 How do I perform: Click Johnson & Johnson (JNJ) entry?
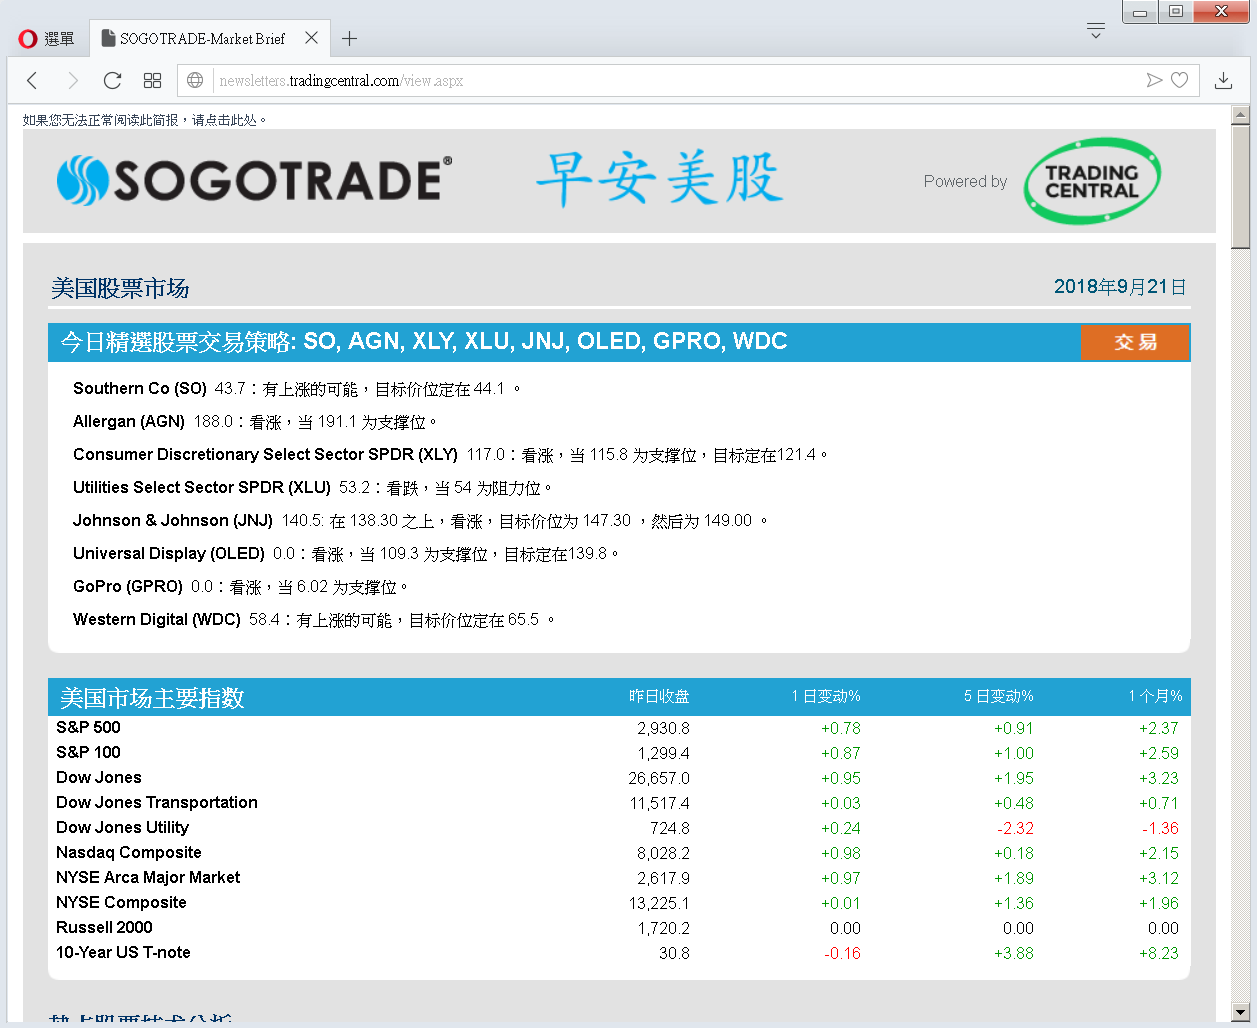(x=173, y=520)
